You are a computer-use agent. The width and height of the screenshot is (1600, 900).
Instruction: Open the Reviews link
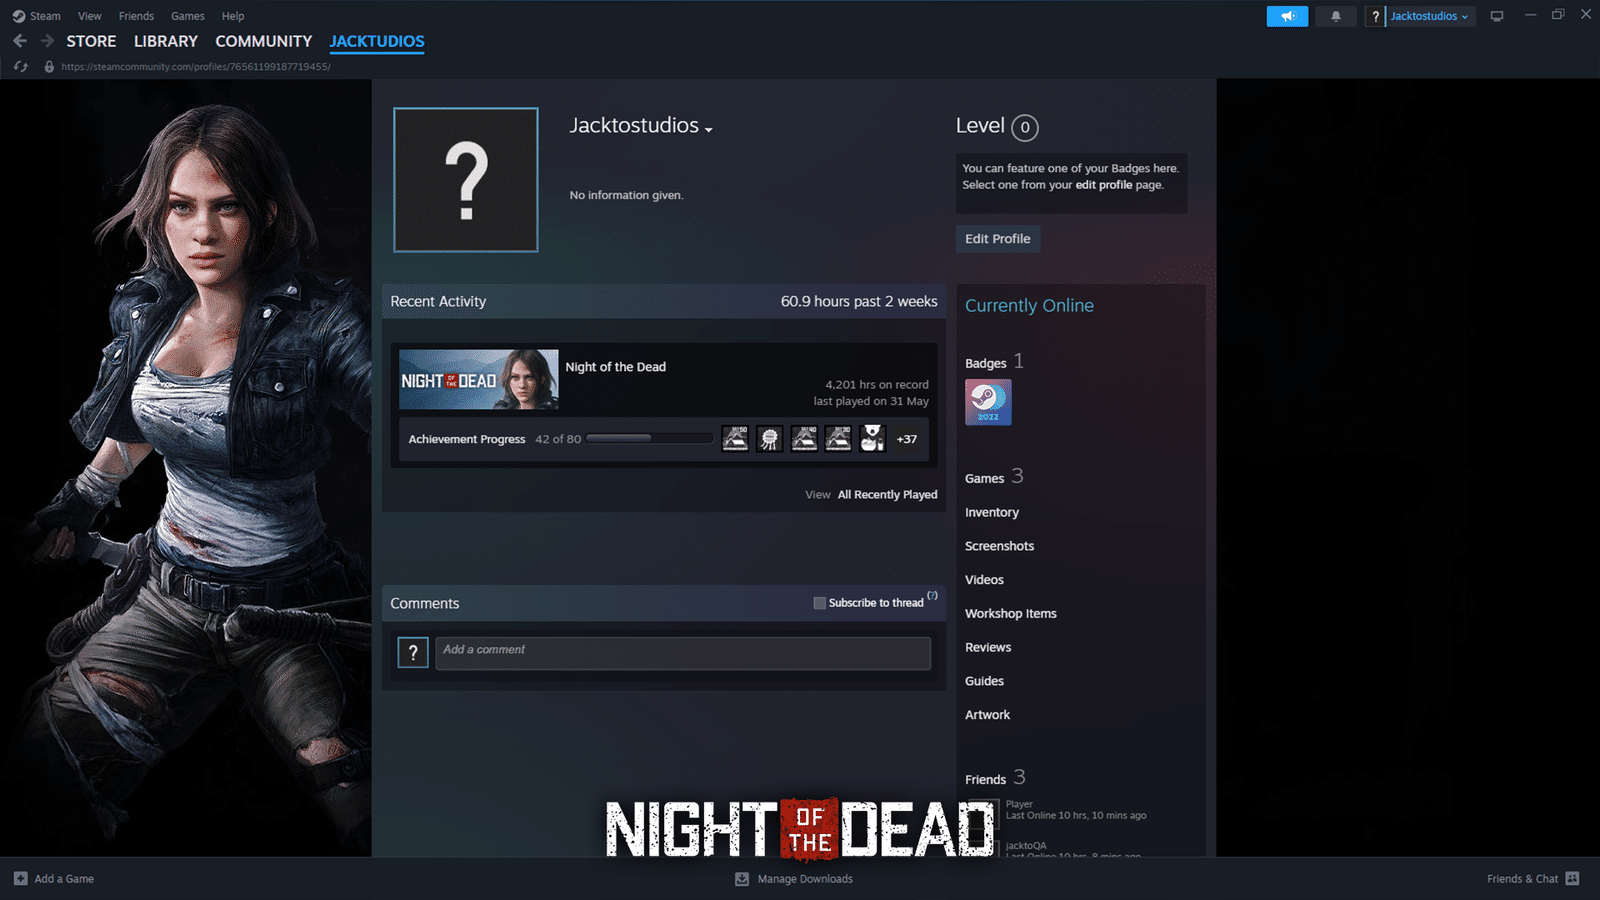pyautogui.click(x=988, y=648)
